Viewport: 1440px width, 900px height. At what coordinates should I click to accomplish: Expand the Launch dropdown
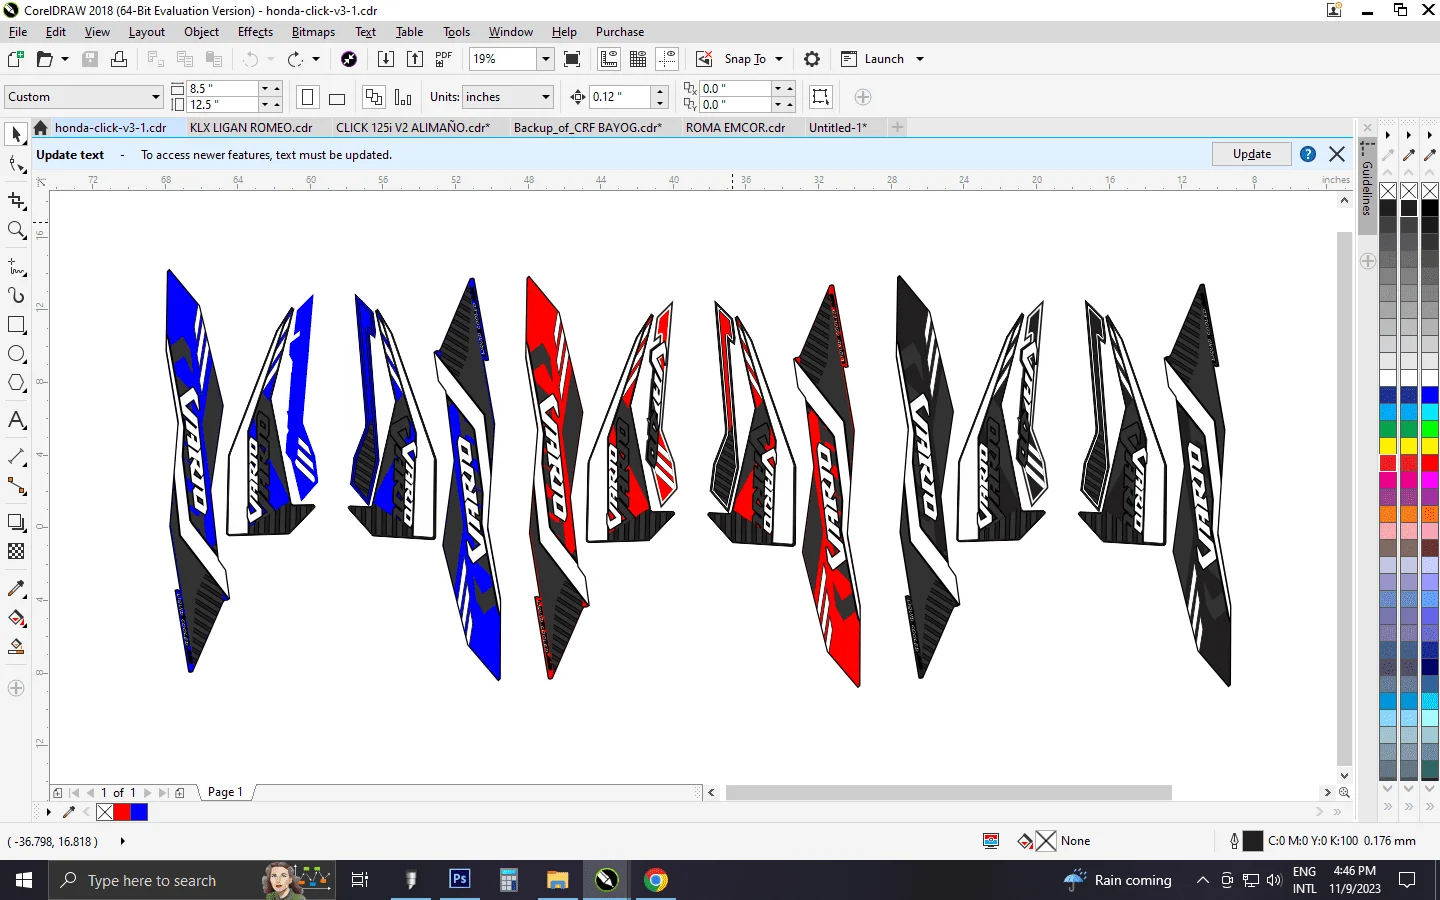point(920,59)
